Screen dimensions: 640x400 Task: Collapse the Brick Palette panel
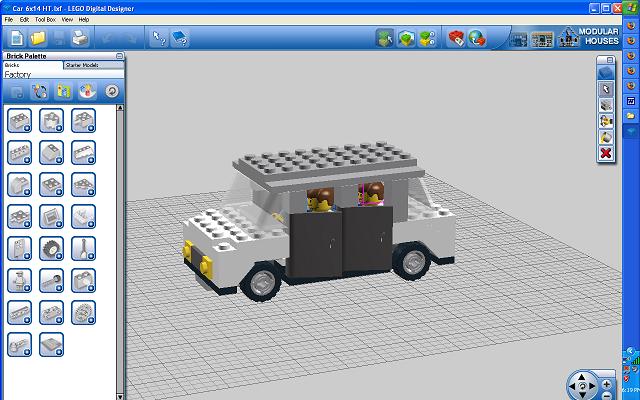[x=119, y=56]
